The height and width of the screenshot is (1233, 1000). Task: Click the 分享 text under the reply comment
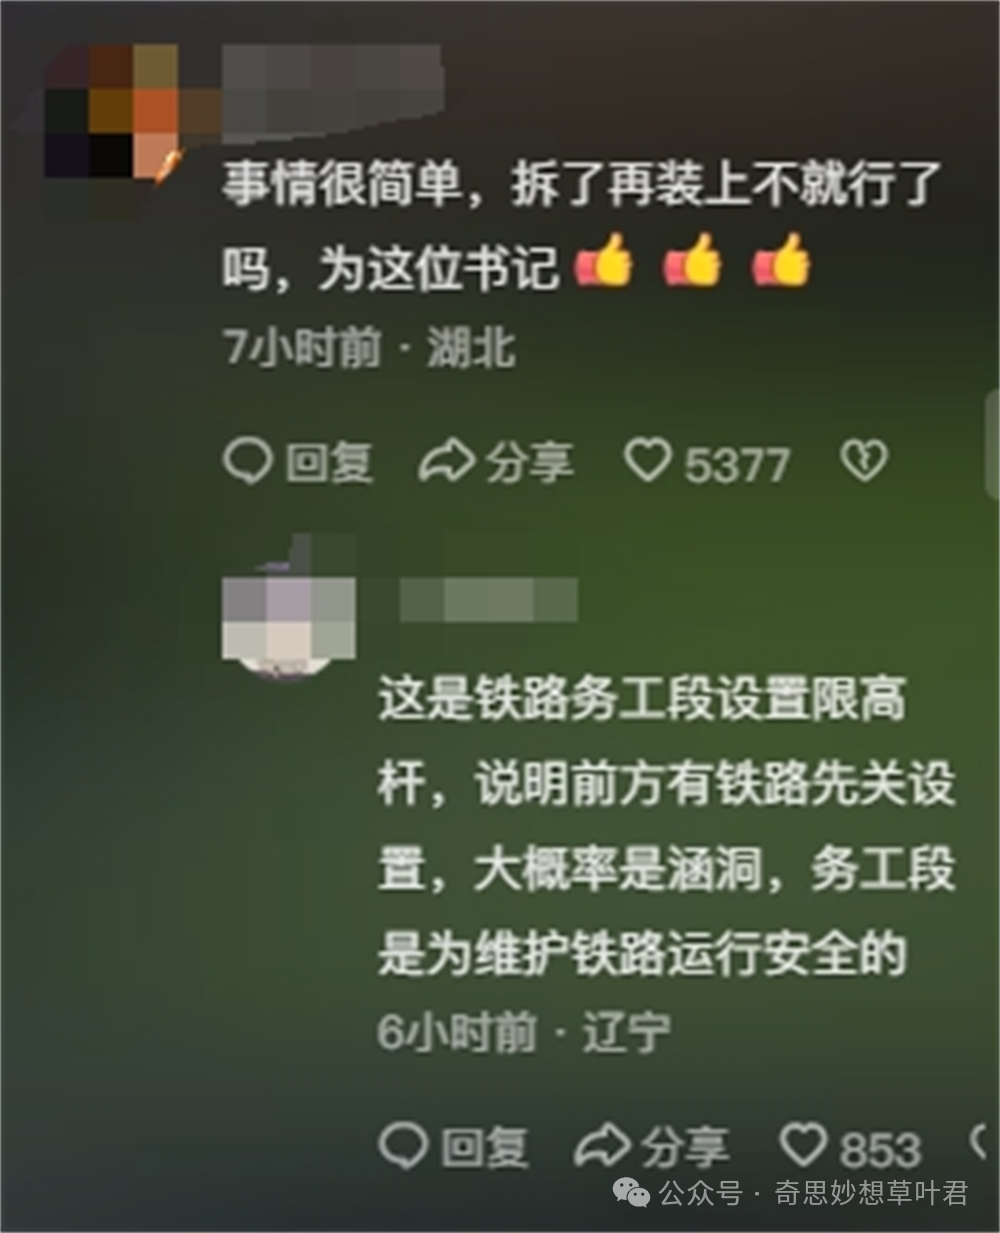(686, 1147)
